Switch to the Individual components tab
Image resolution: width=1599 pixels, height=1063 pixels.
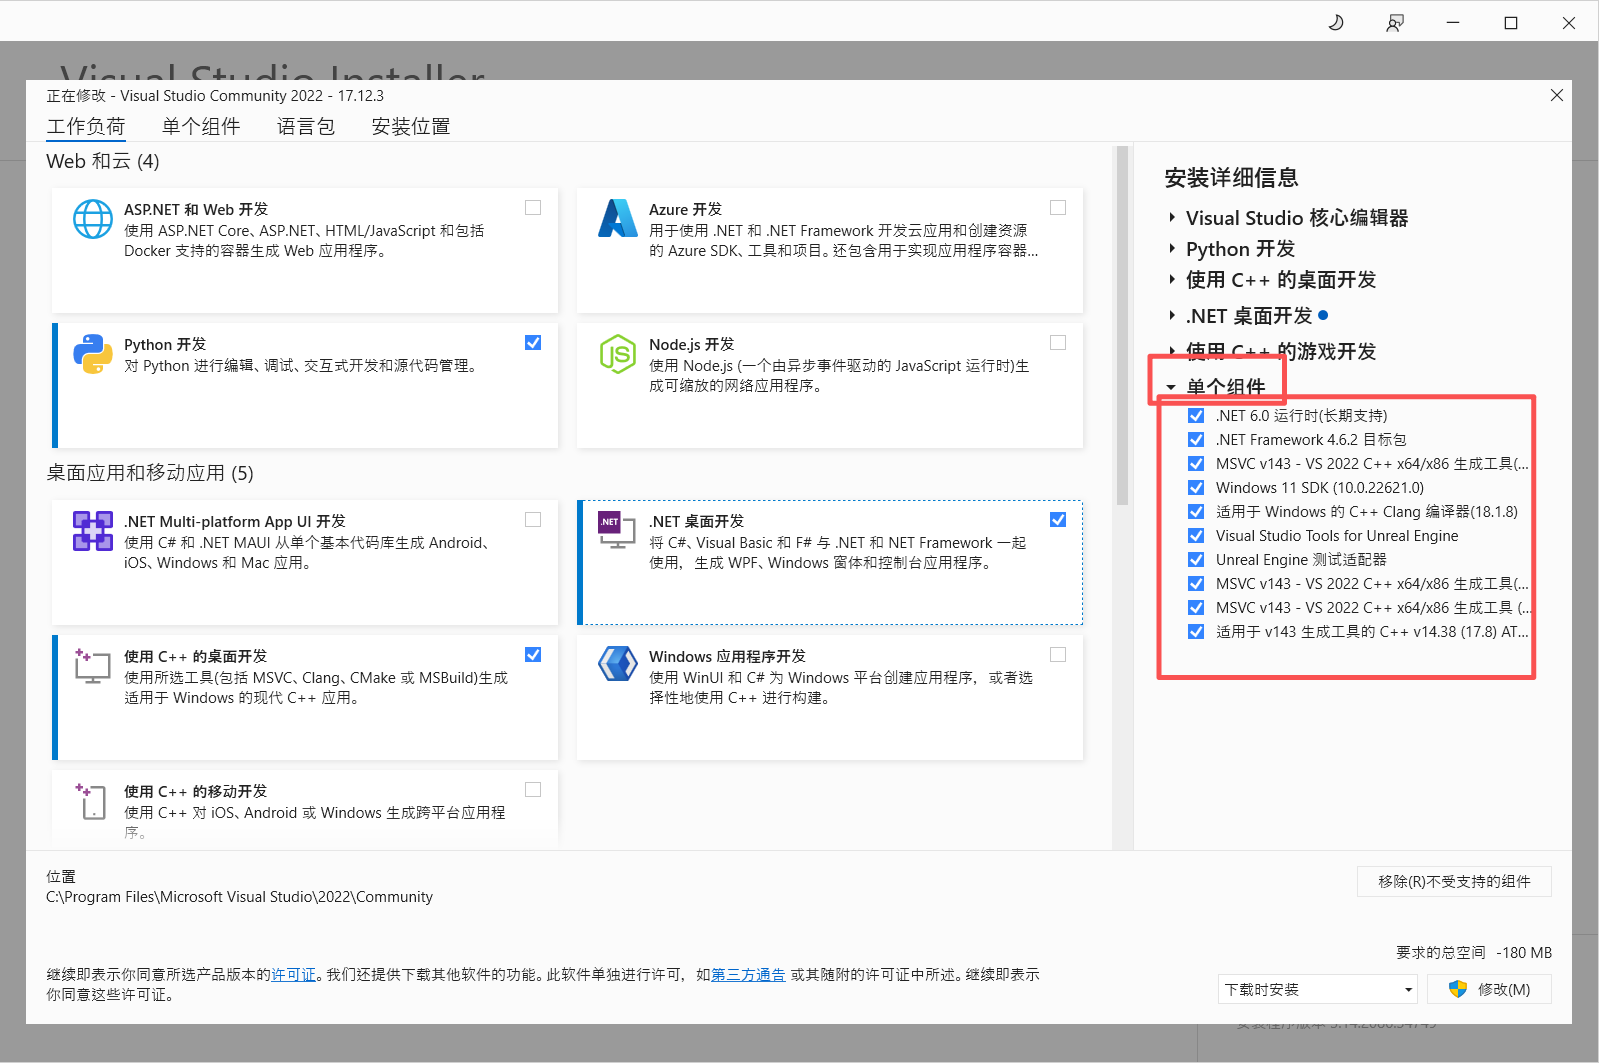201,127
